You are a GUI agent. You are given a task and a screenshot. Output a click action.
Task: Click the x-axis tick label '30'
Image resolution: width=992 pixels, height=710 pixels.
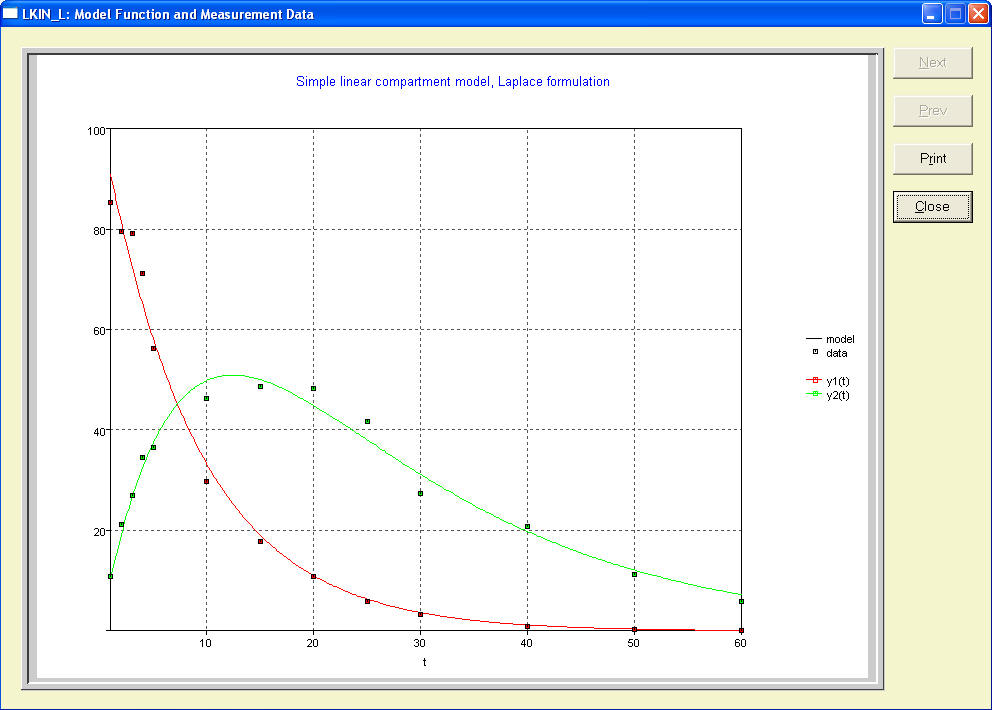[420, 645]
